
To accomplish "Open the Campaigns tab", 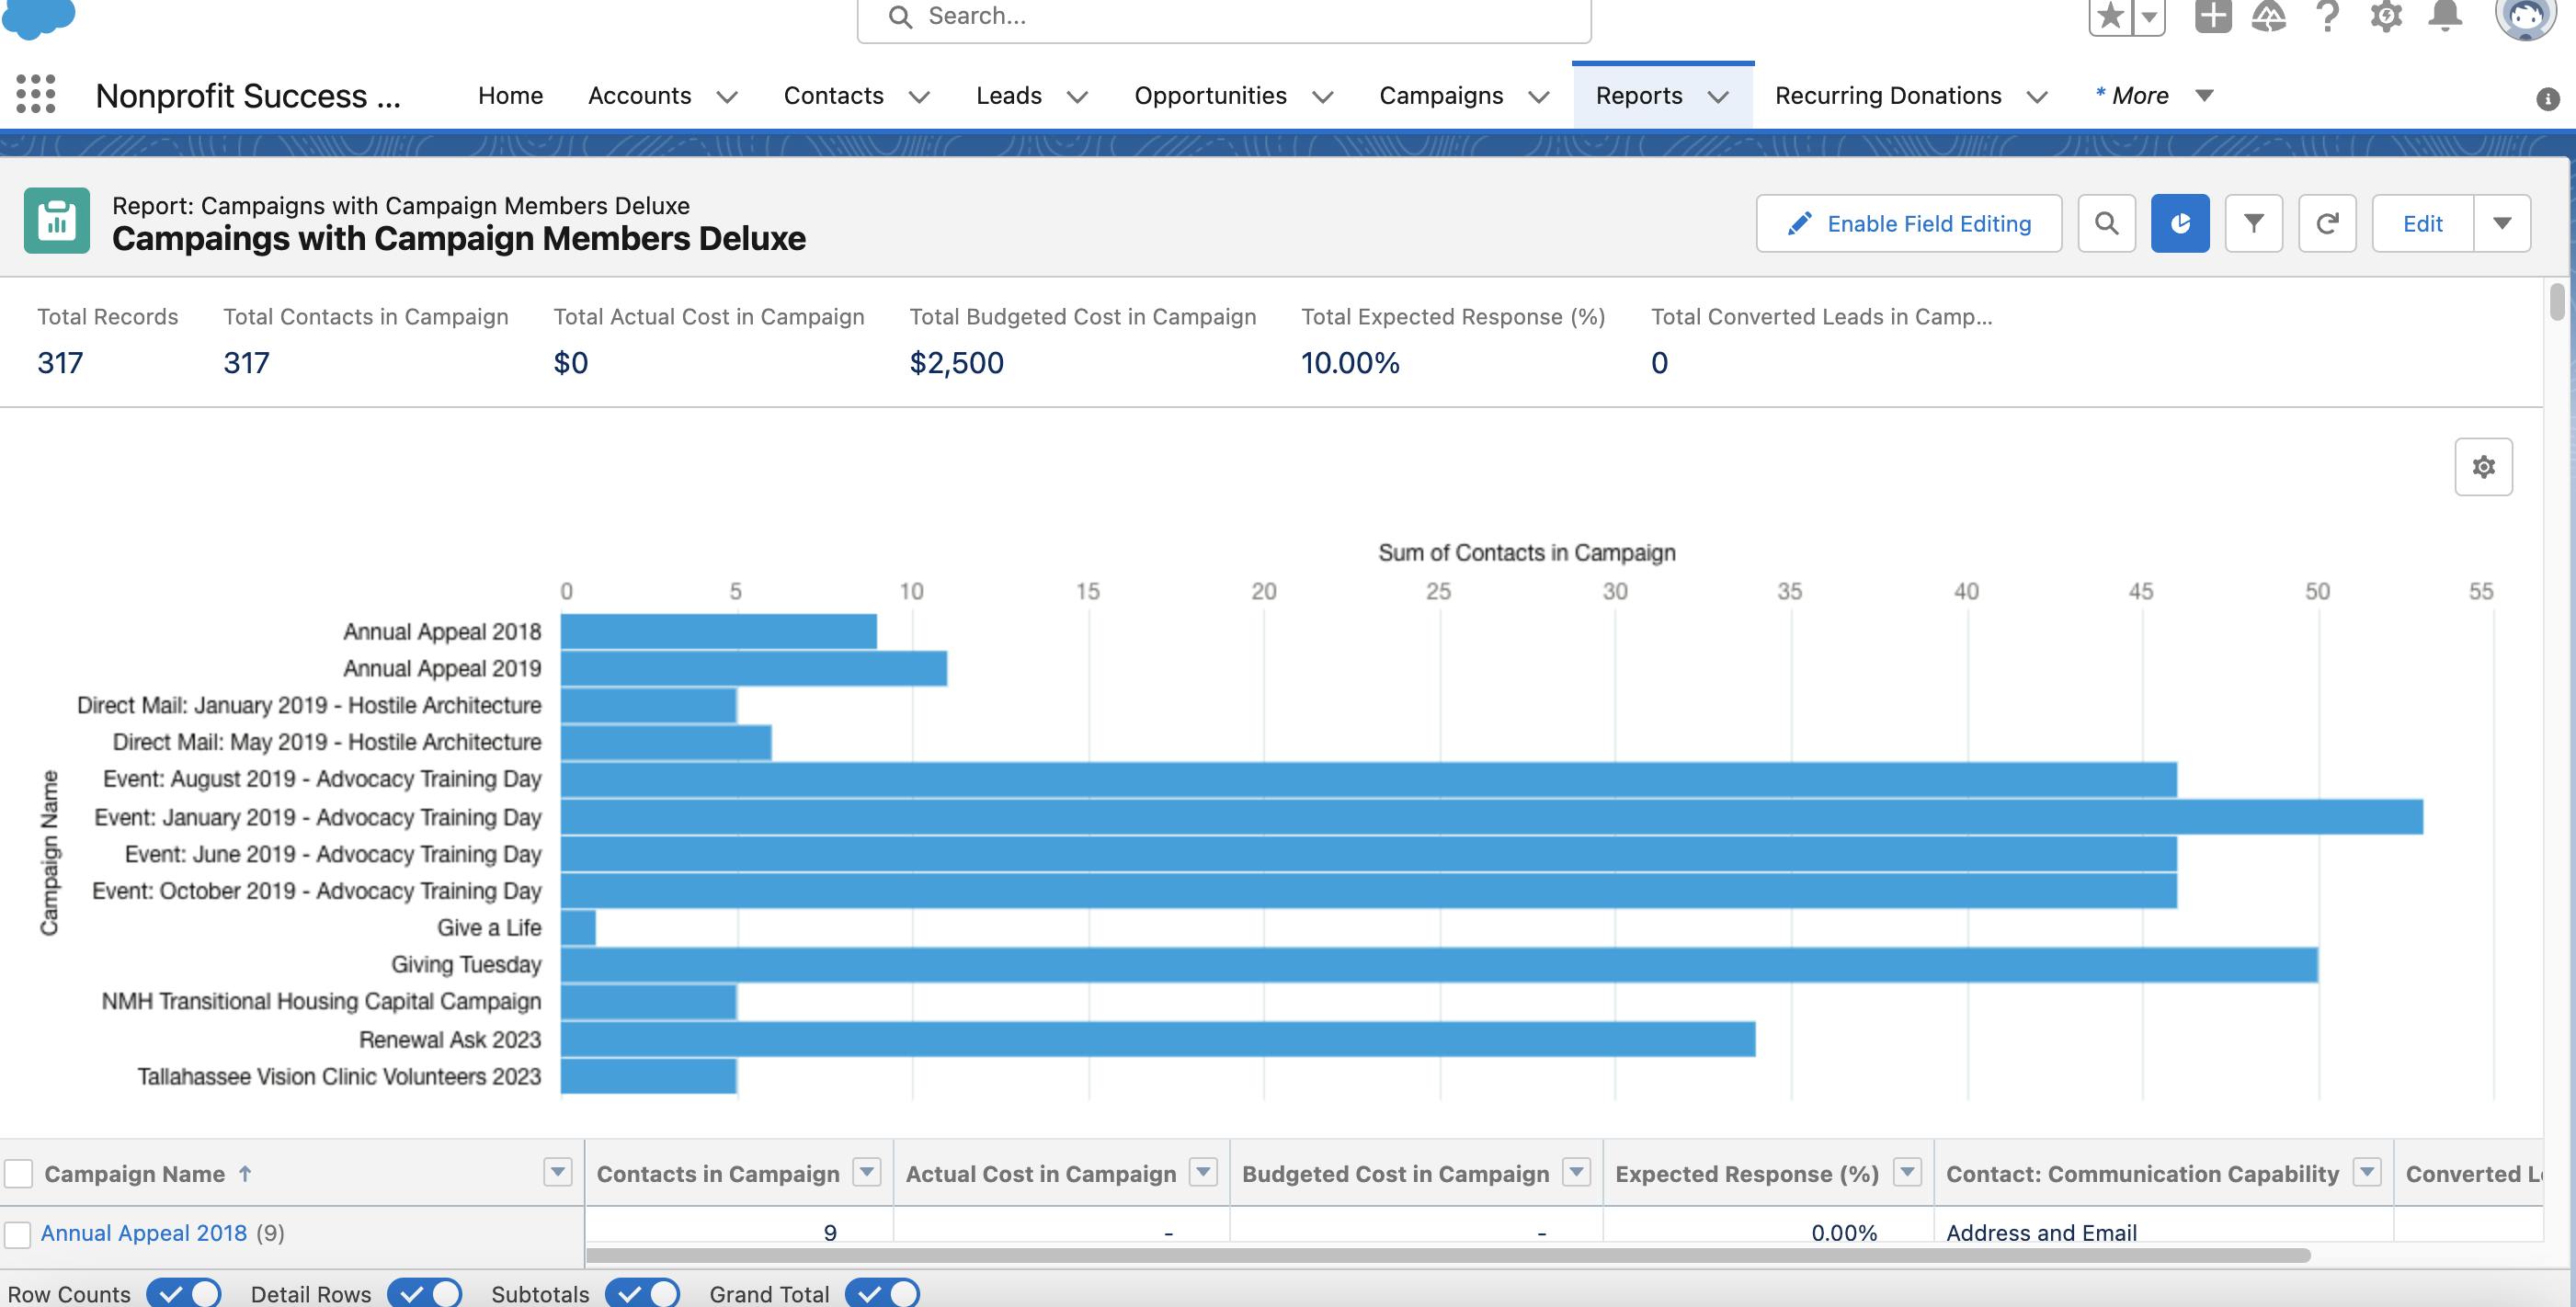I will coord(1441,95).
